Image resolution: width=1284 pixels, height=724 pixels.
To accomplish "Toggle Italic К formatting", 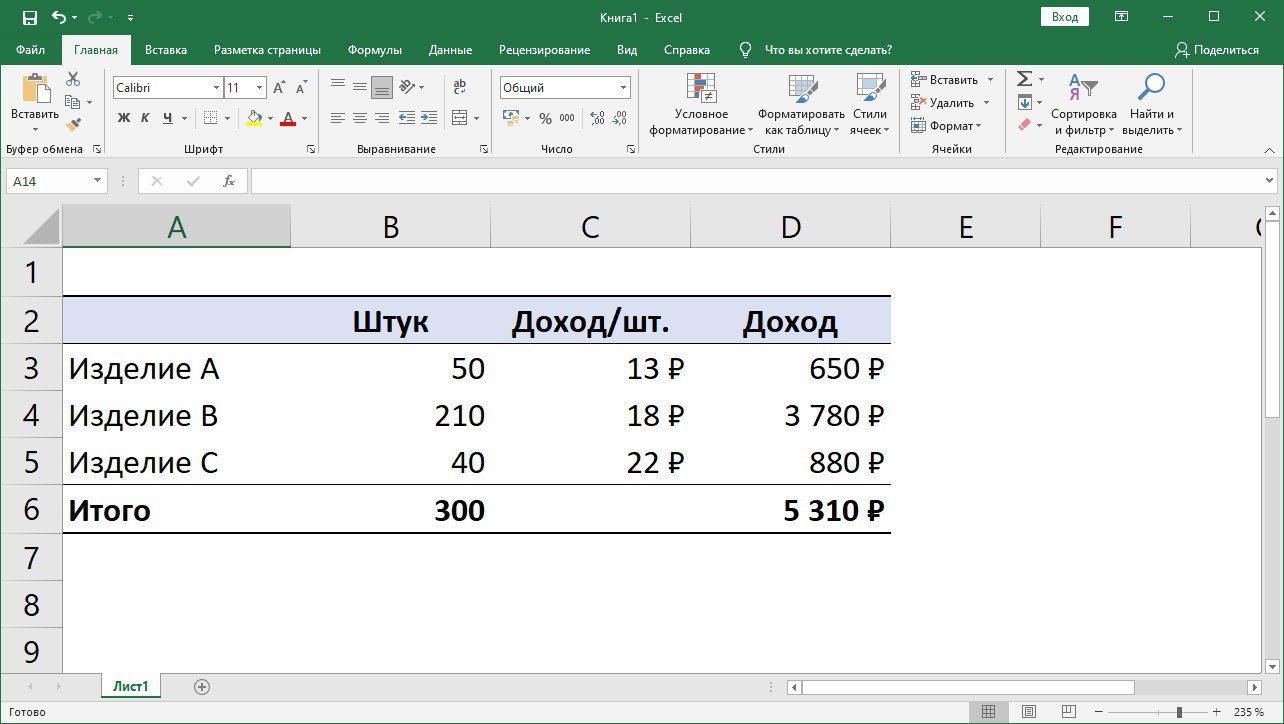I will (145, 118).
